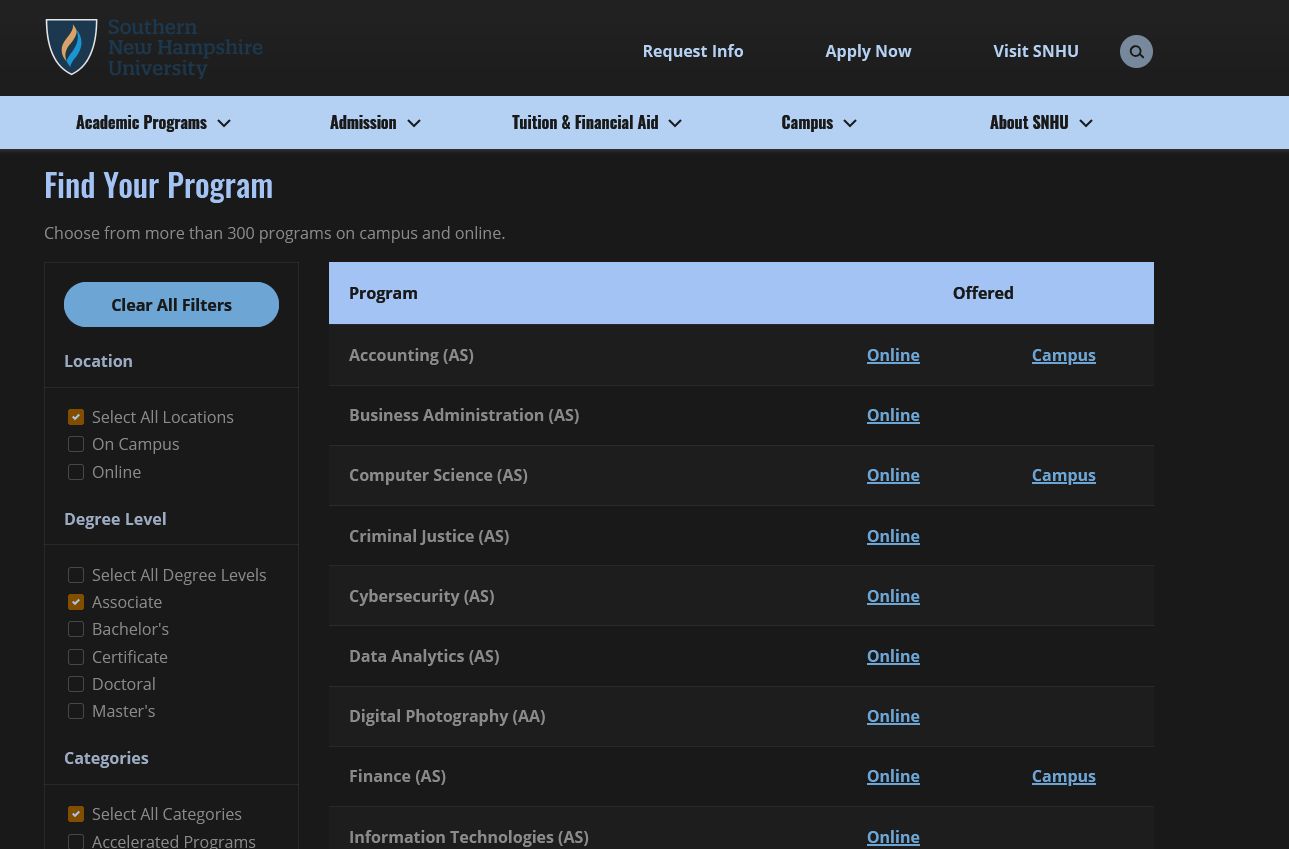Open the Campus menu label

[807, 122]
